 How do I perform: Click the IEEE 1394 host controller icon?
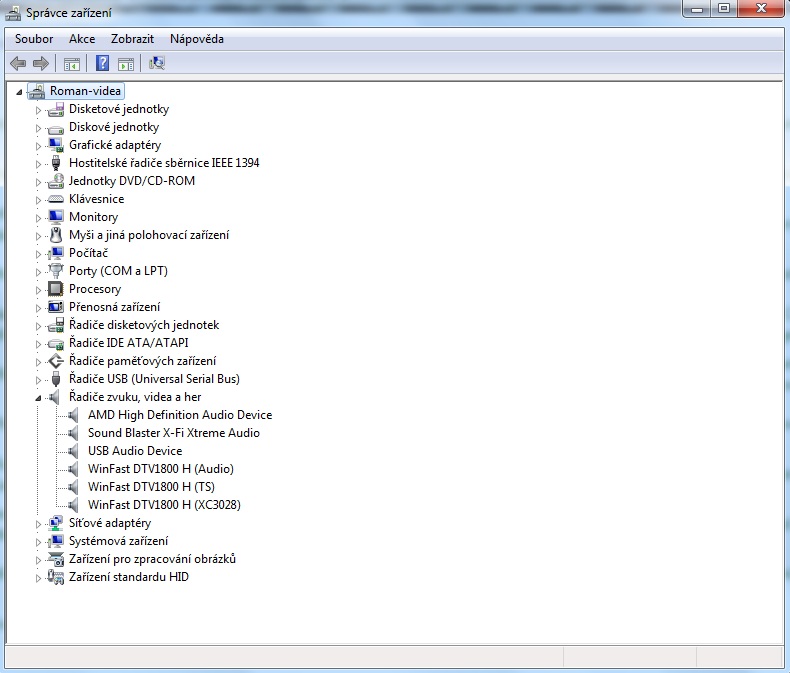[56, 163]
